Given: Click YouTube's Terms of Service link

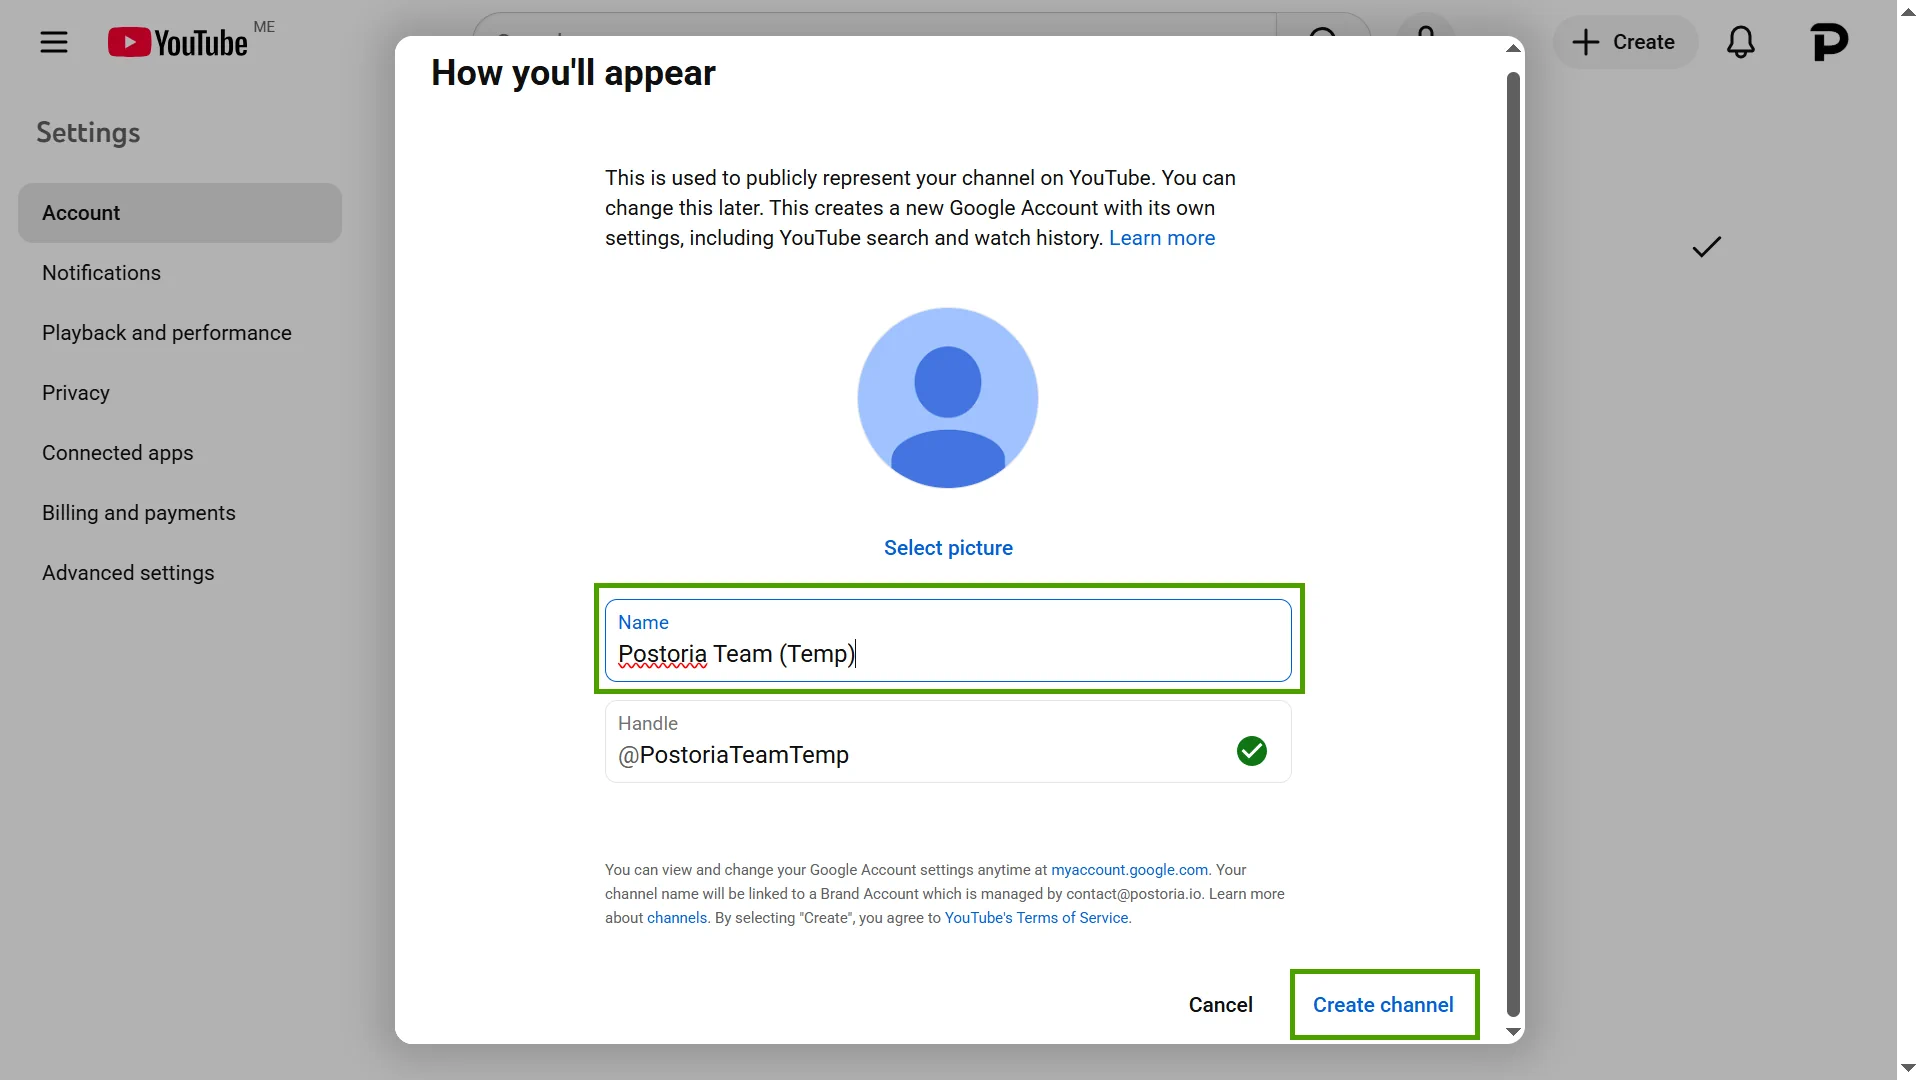Looking at the screenshot, I should click(1037, 917).
